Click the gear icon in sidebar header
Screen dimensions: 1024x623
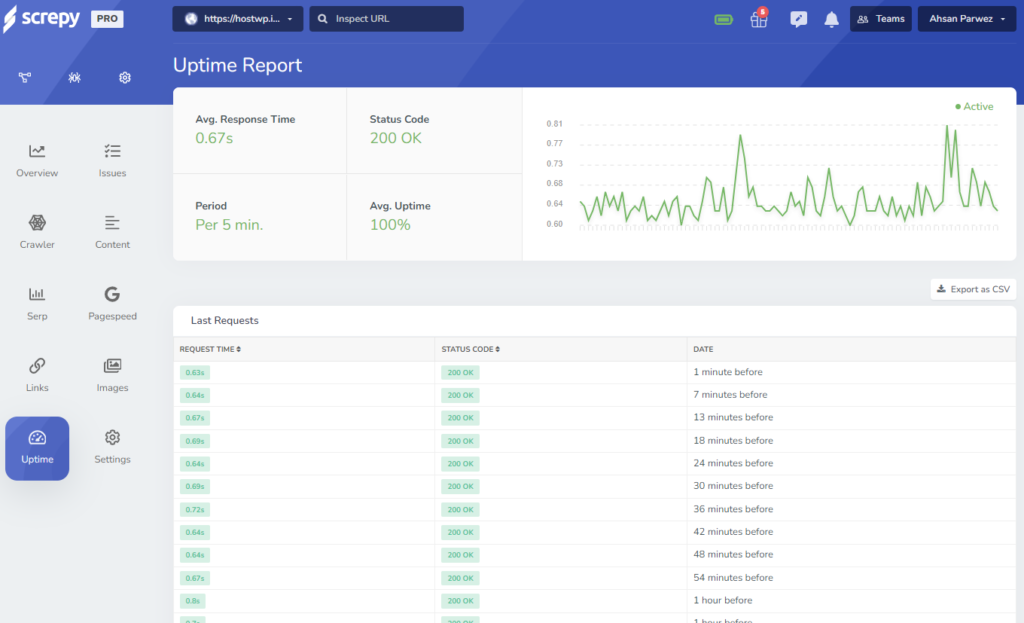pyautogui.click(x=125, y=77)
